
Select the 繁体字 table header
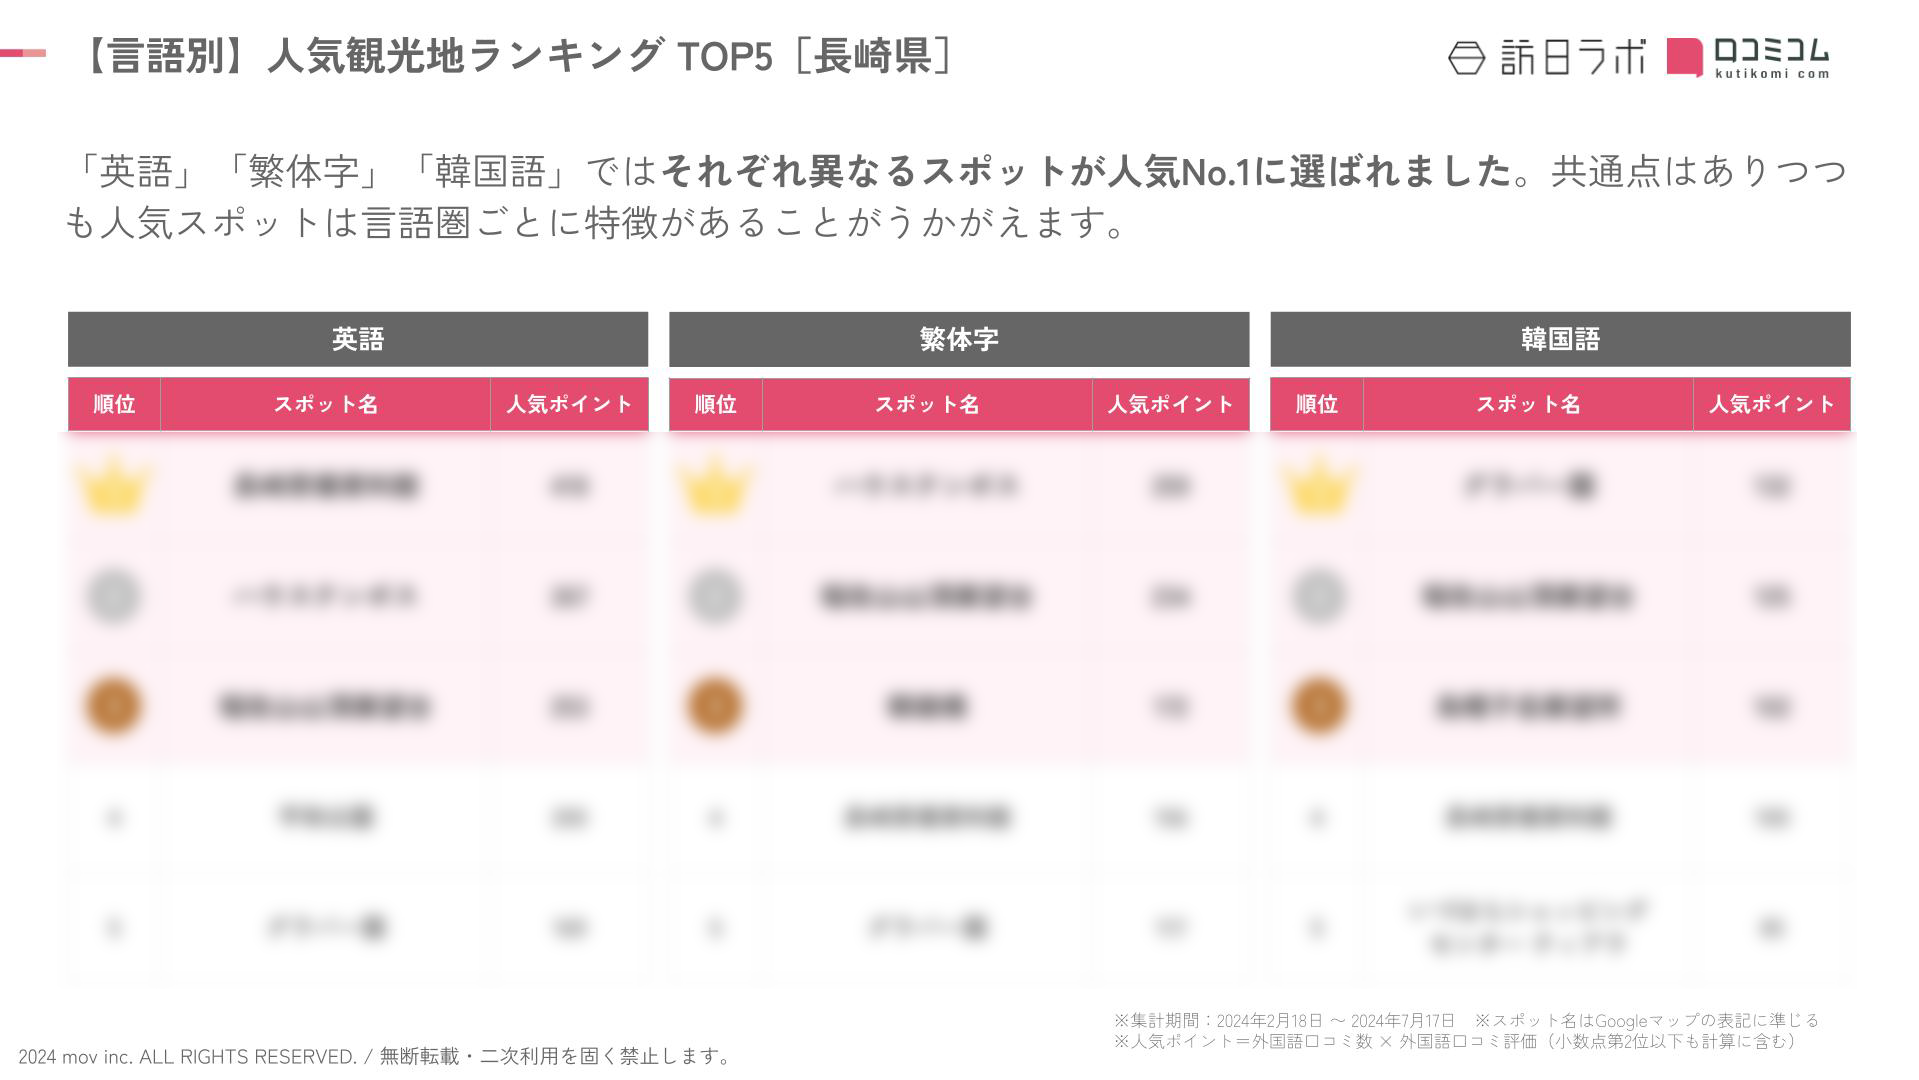[x=959, y=339]
